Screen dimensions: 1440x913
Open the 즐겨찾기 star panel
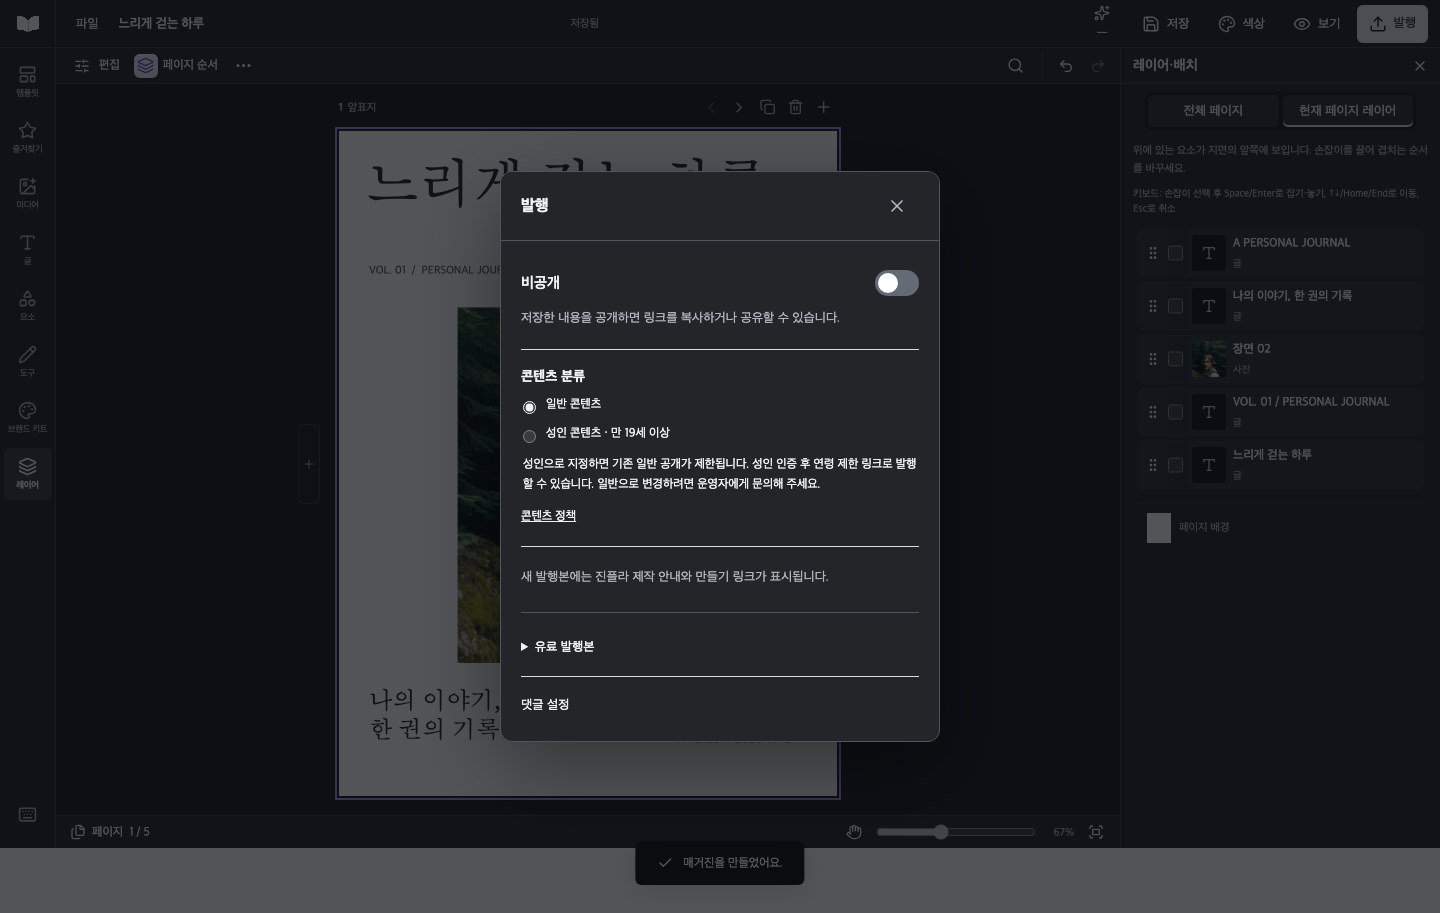click(x=27, y=137)
